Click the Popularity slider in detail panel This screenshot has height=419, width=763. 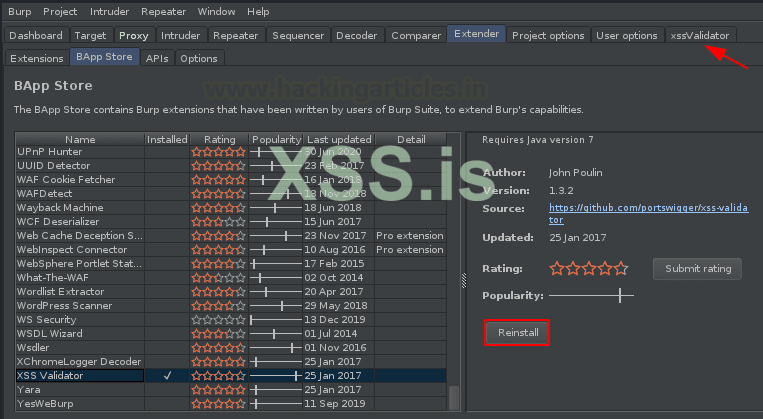(x=591, y=295)
